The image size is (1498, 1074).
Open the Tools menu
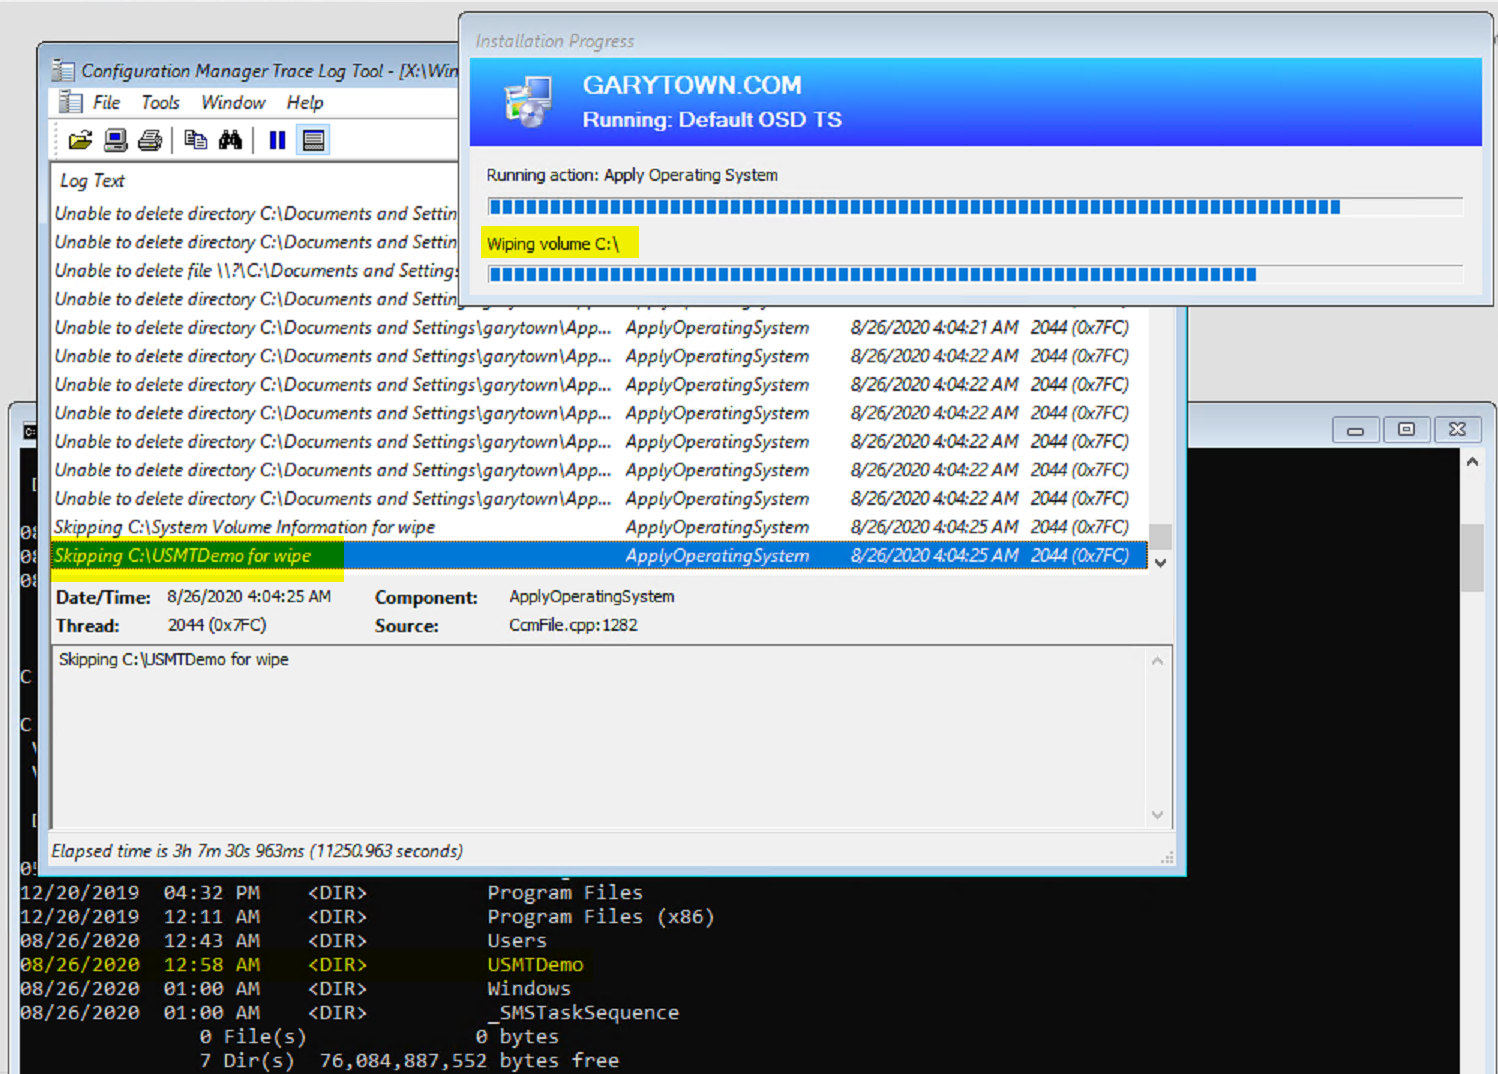pyautogui.click(x=160, y=102)
